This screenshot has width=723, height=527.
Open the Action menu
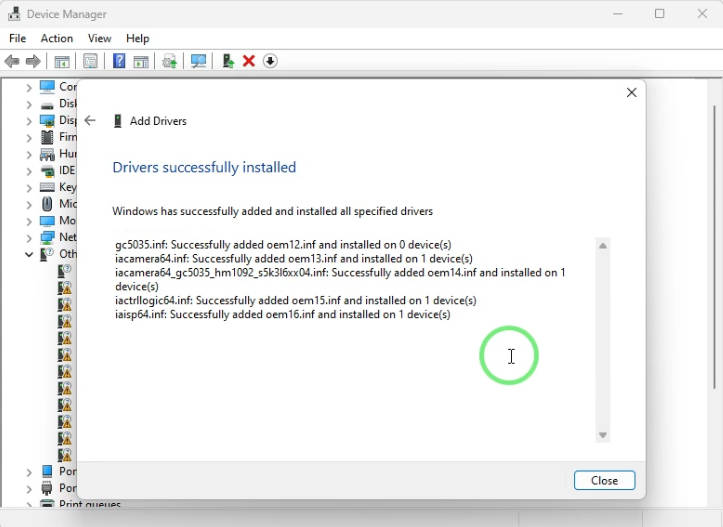click(57, 38)
